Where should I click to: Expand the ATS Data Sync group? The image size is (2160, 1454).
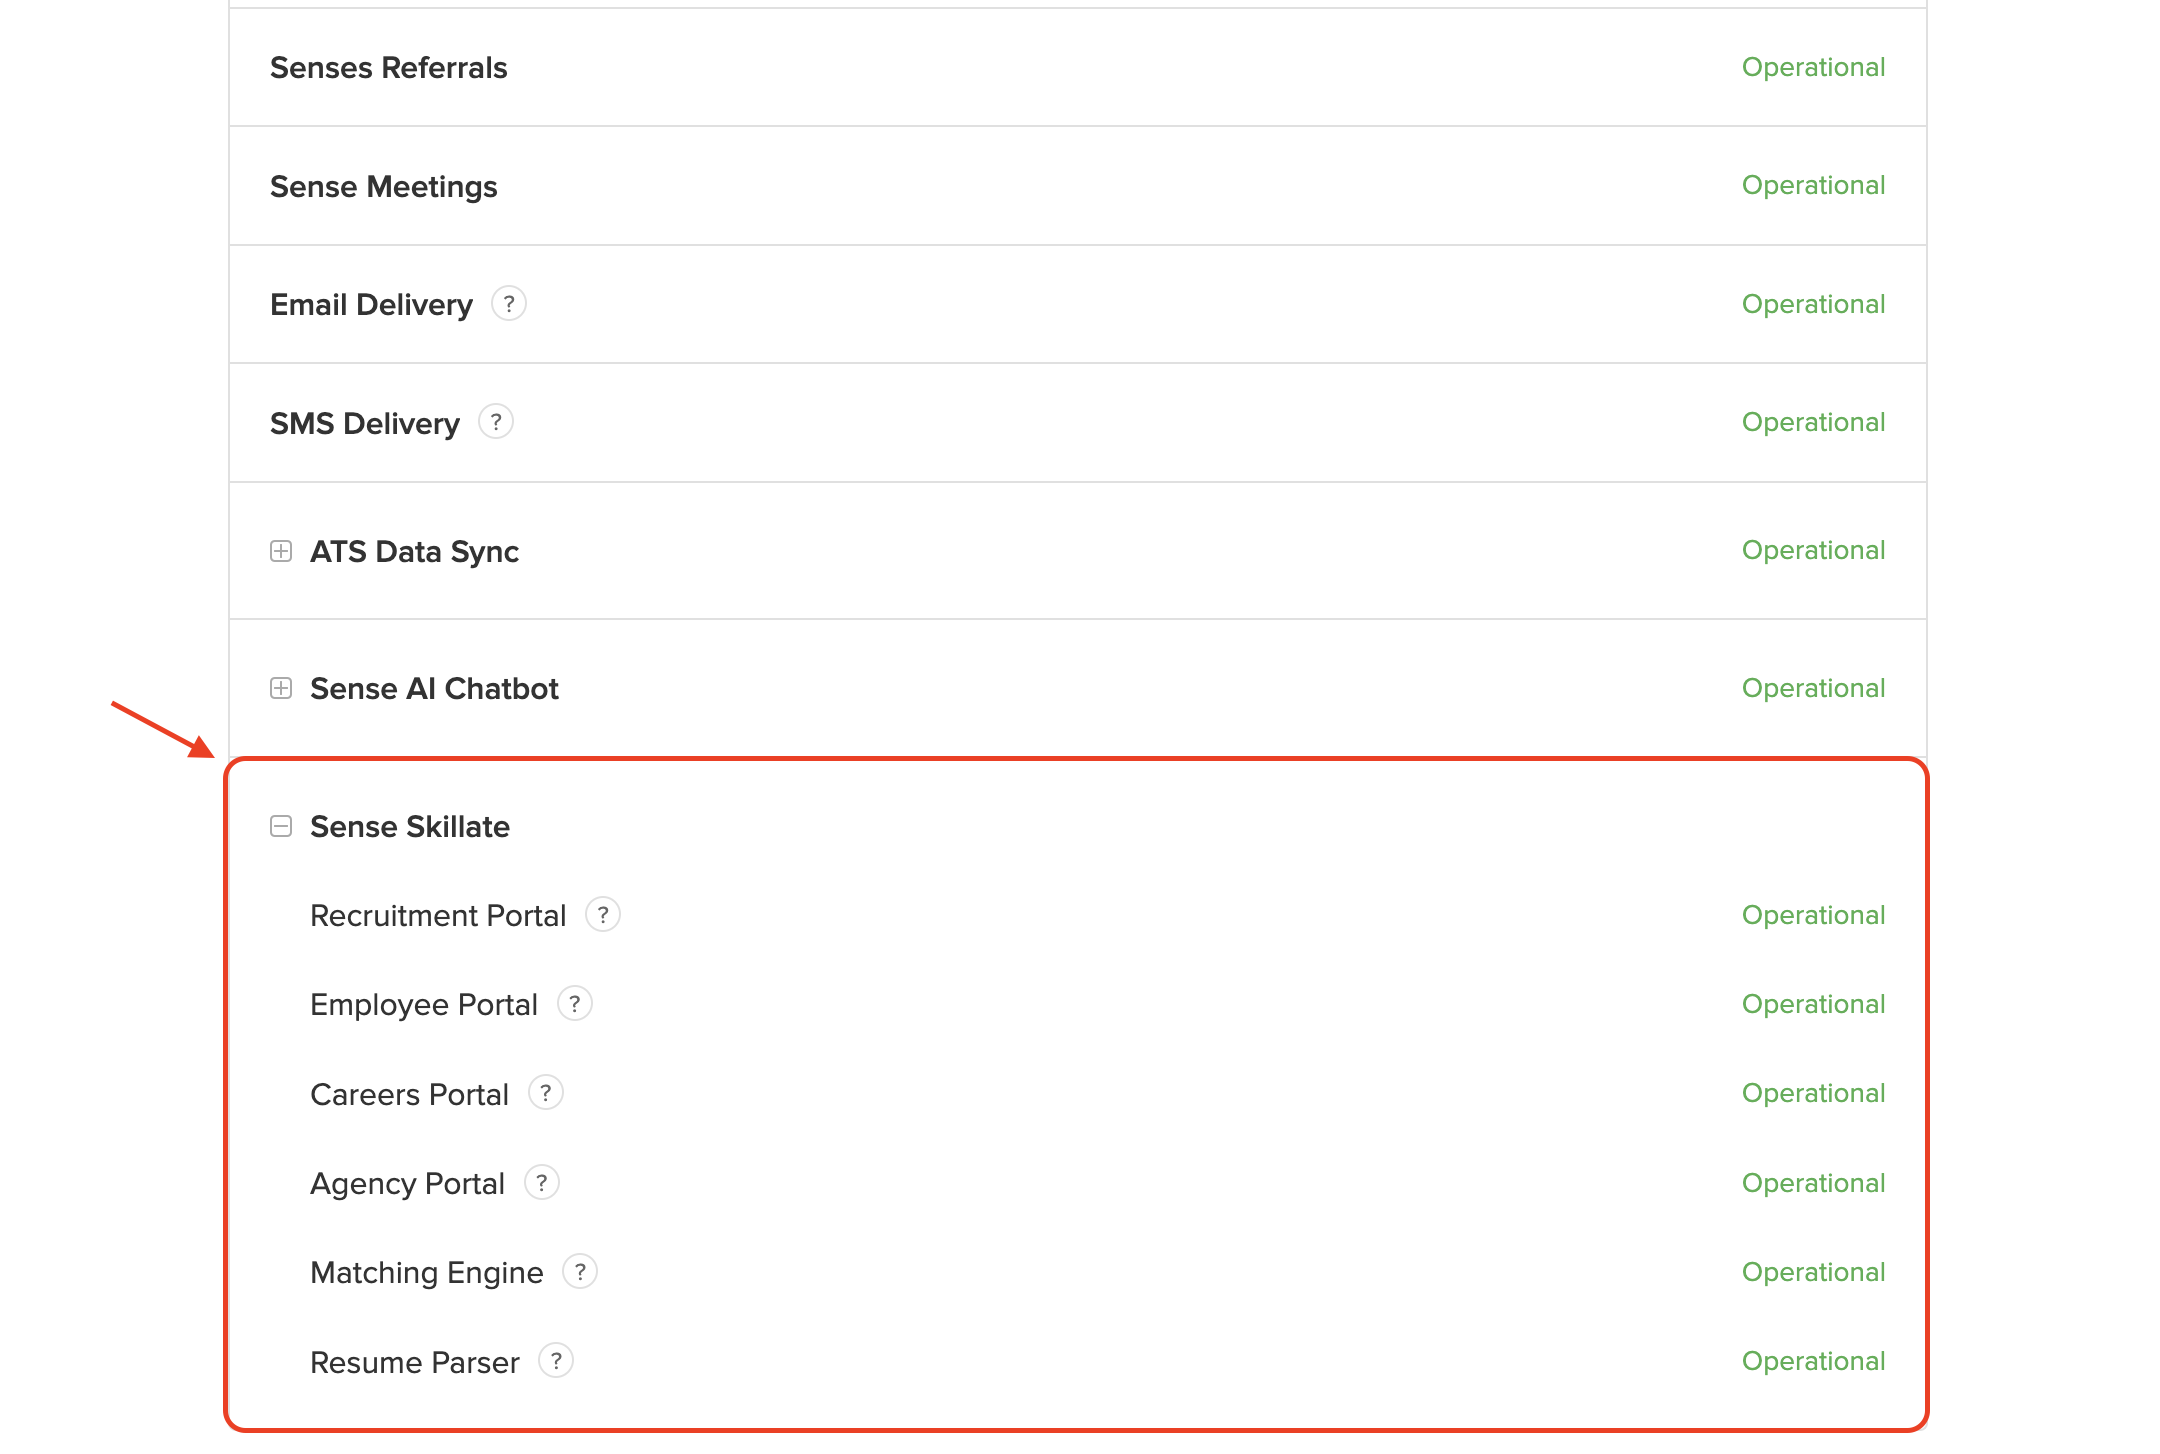pyautogui.click(x=281, y=551)
